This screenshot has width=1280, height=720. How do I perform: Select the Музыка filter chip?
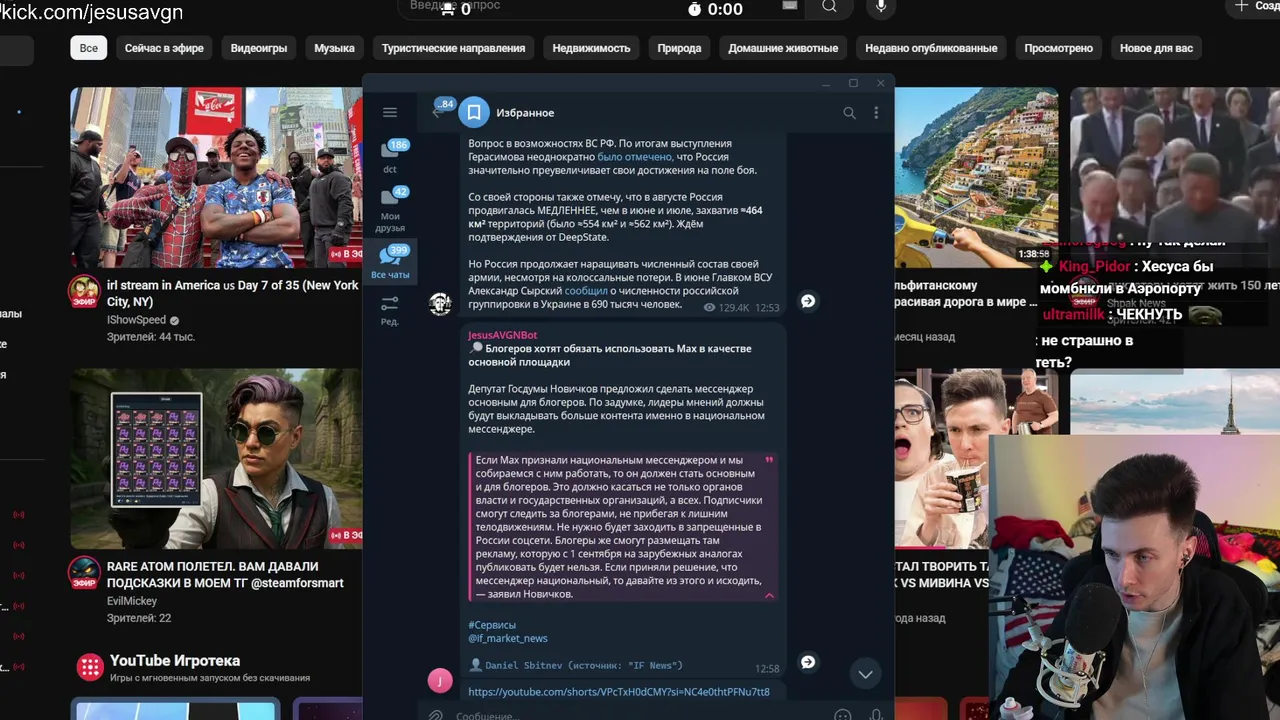(x=334, y=48)
